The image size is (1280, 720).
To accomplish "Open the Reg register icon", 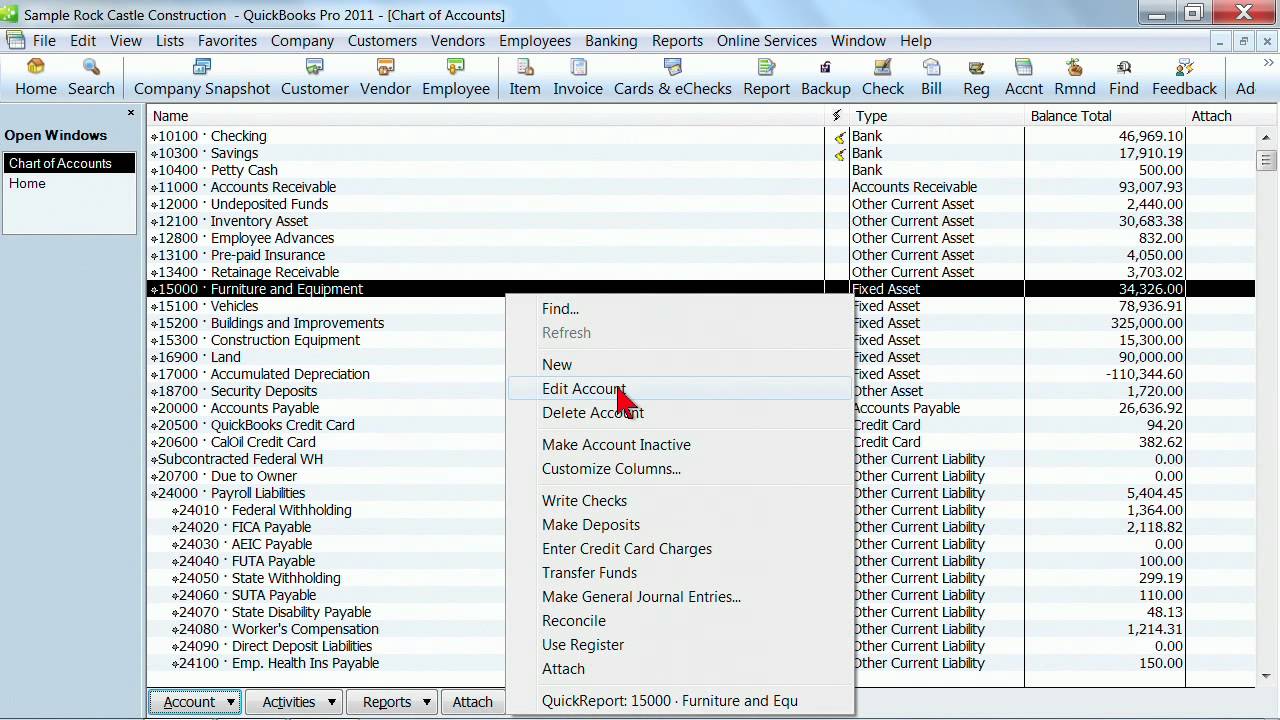I will pos(976,78).
